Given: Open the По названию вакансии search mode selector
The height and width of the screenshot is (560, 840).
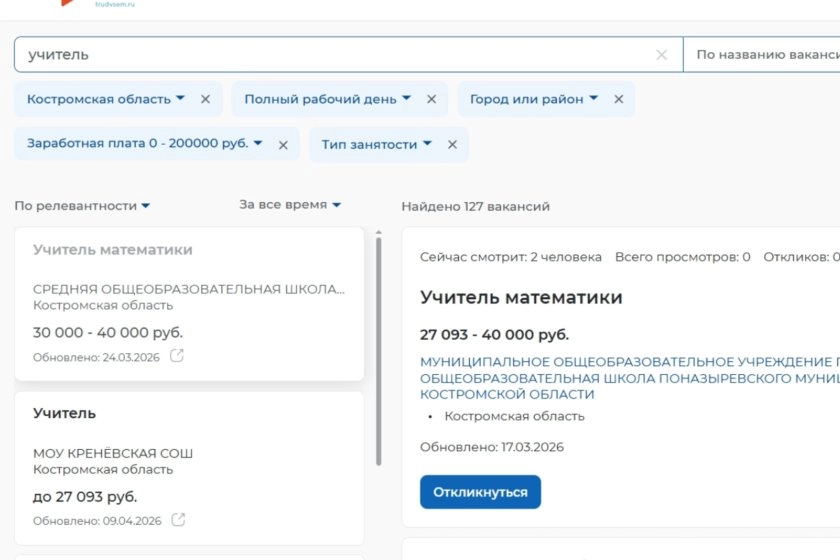Looking at the screenshot, I should tap(760, 55).
